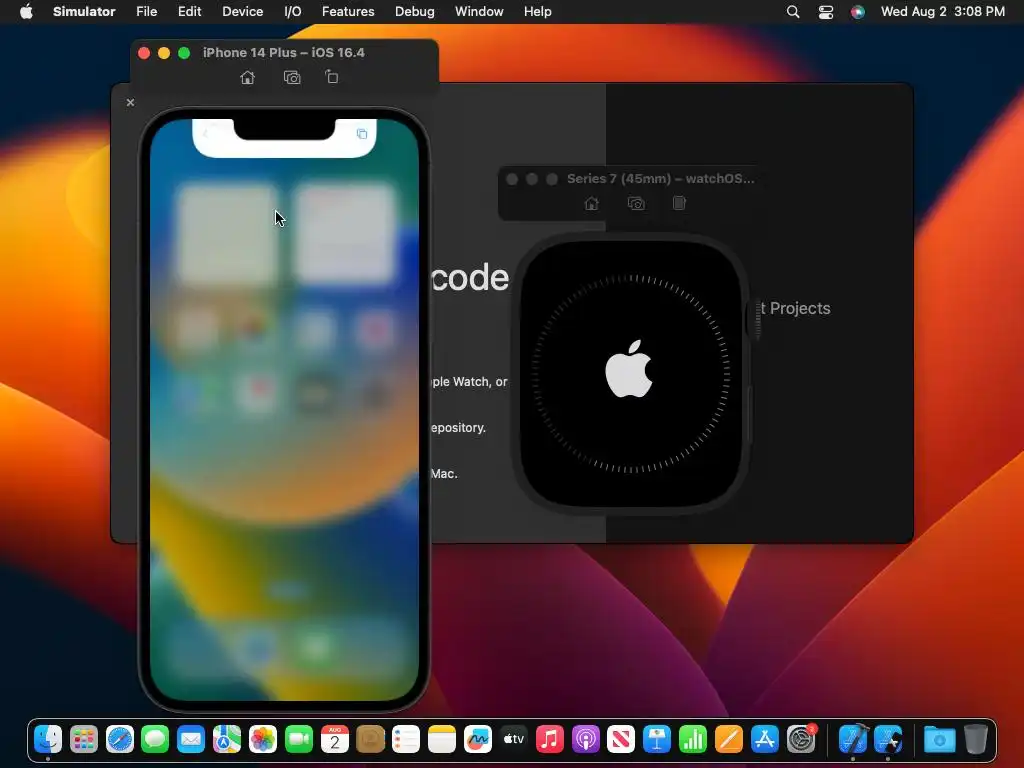Open Downloads folder in the Dock
Screen dimensions: 1024x768
pyautogui.click(x=940, y=739)
